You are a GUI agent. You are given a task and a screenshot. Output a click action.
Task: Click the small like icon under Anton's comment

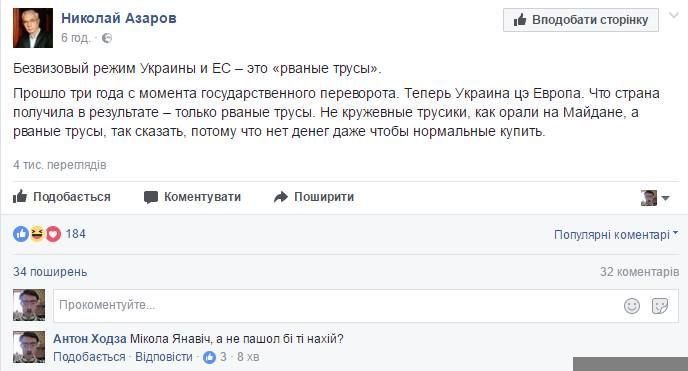coord(209,357)
